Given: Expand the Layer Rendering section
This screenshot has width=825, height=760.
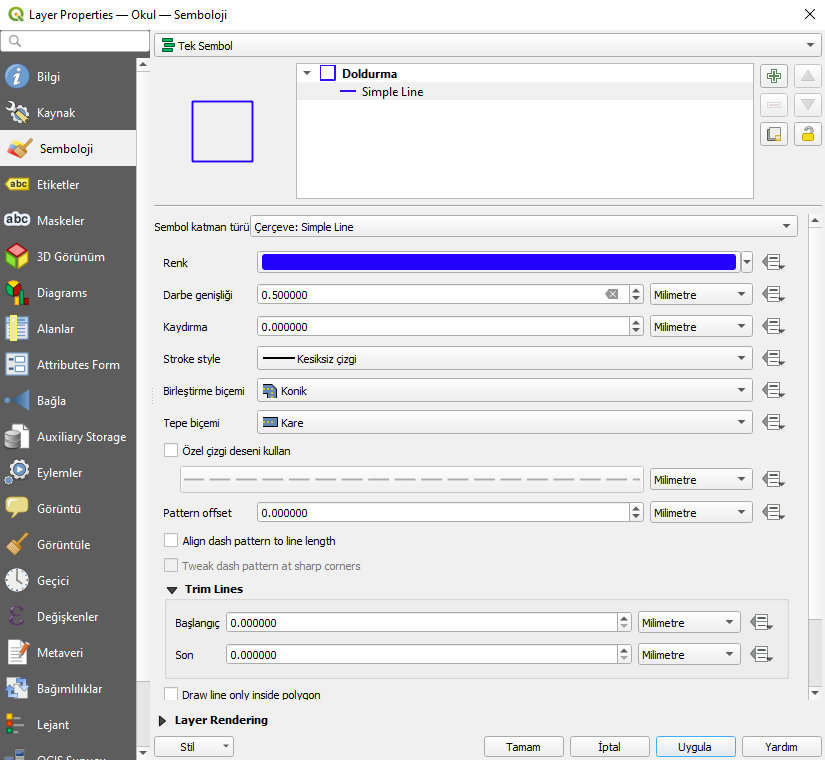Looking at the screenshot, I should 163,721.
